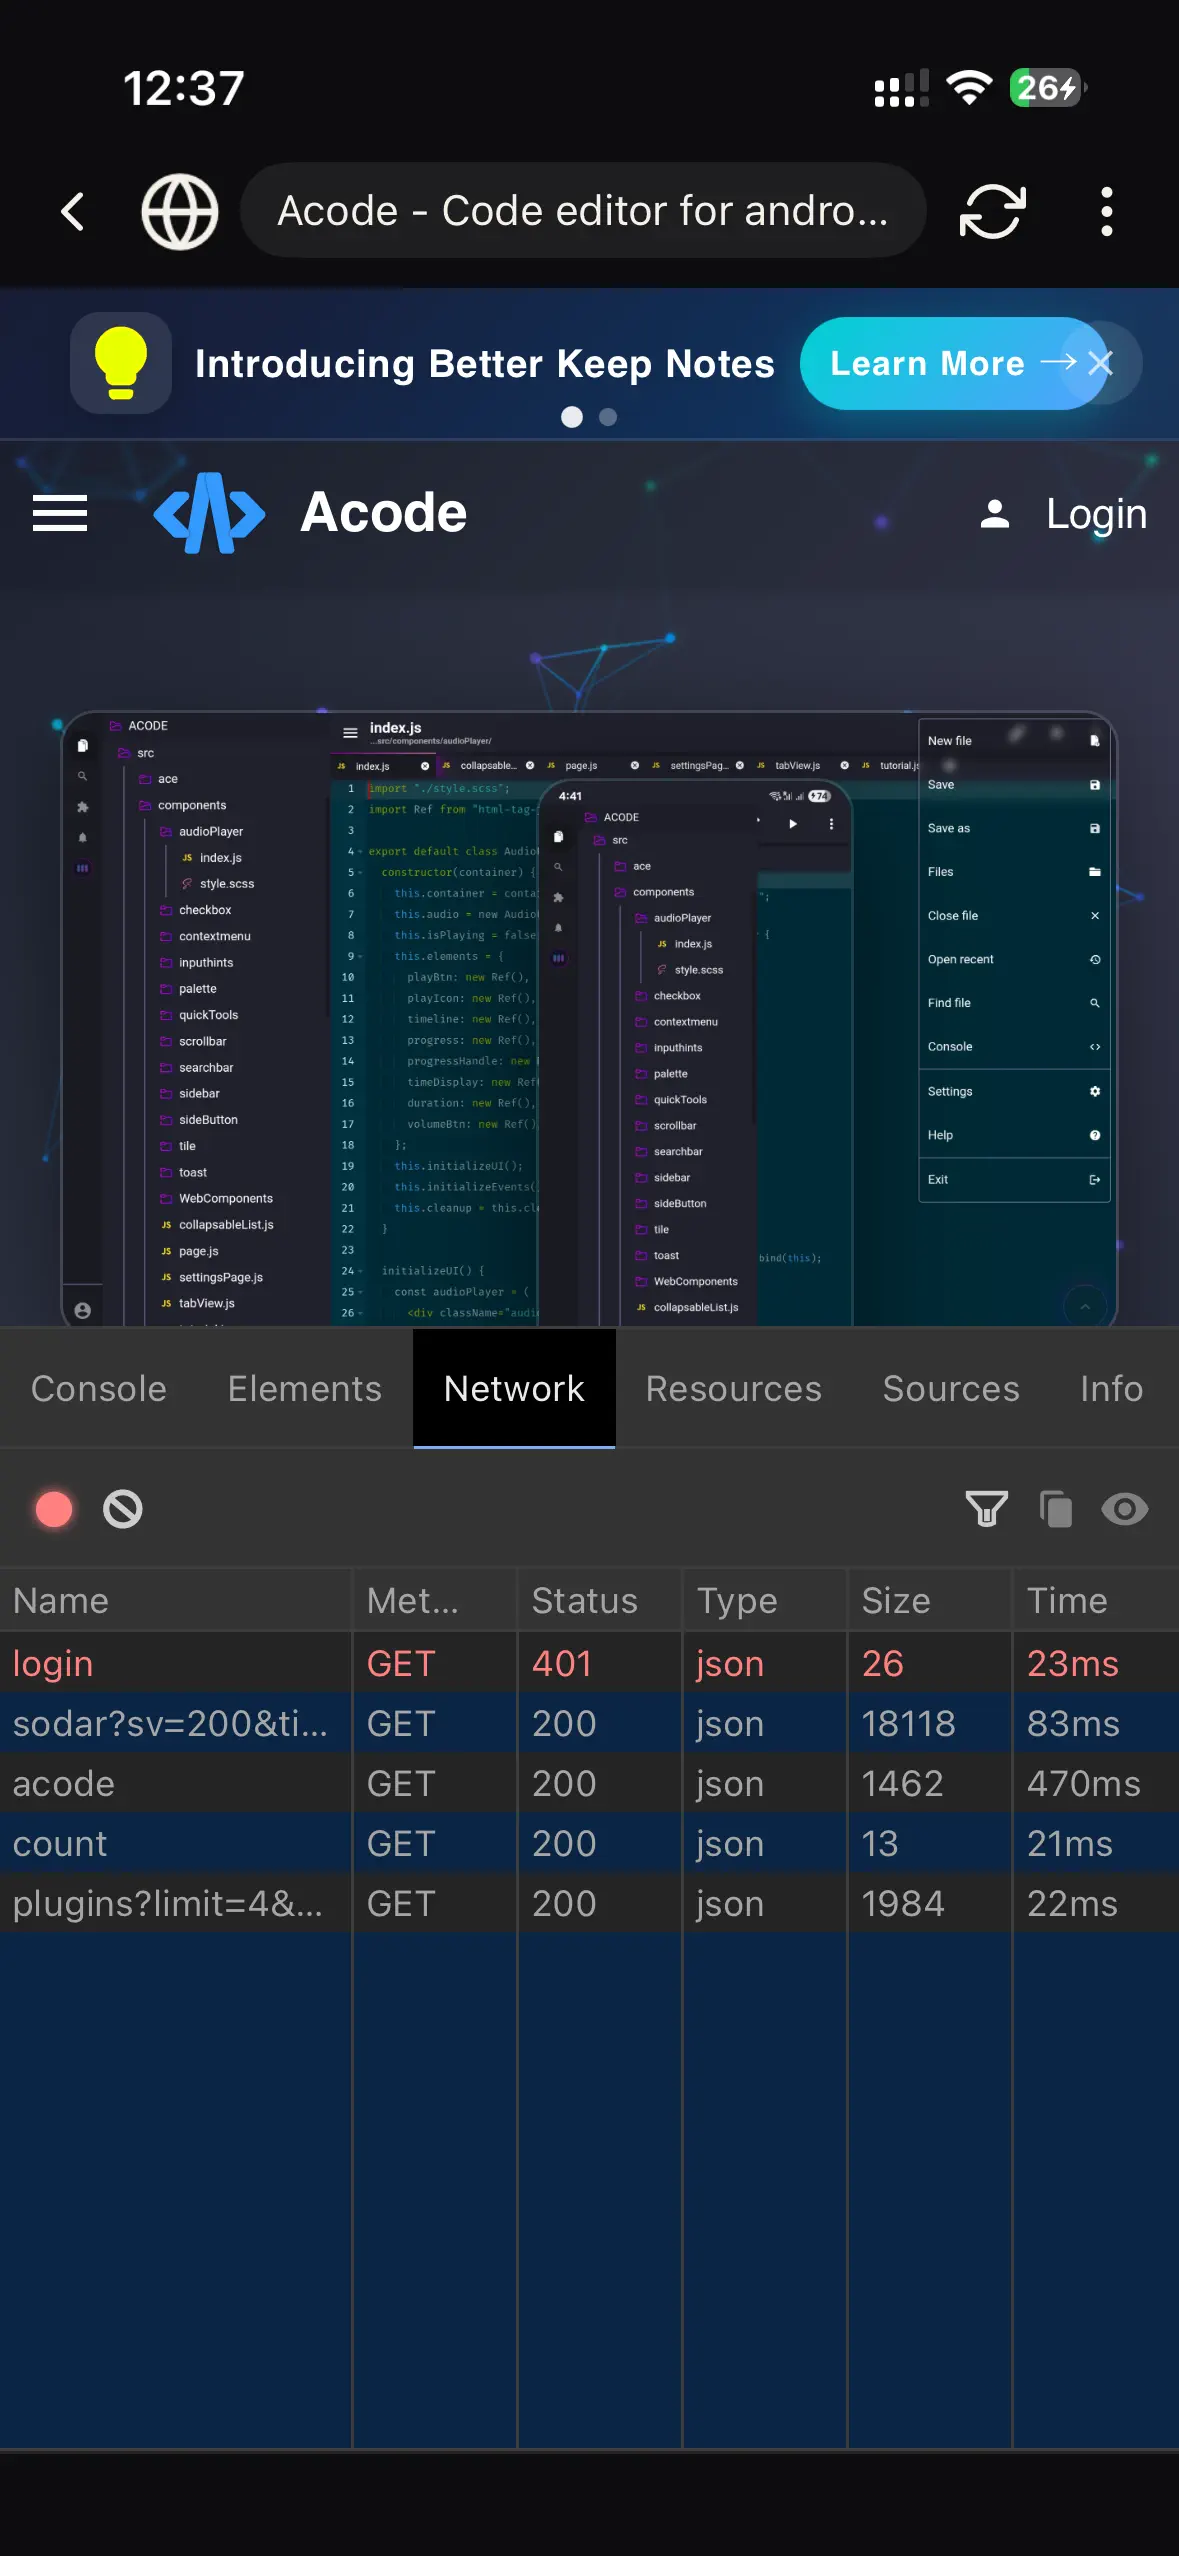Open the Resources tab
The width and height of the screenshot is (1179, 2556).
point(733,1389)
